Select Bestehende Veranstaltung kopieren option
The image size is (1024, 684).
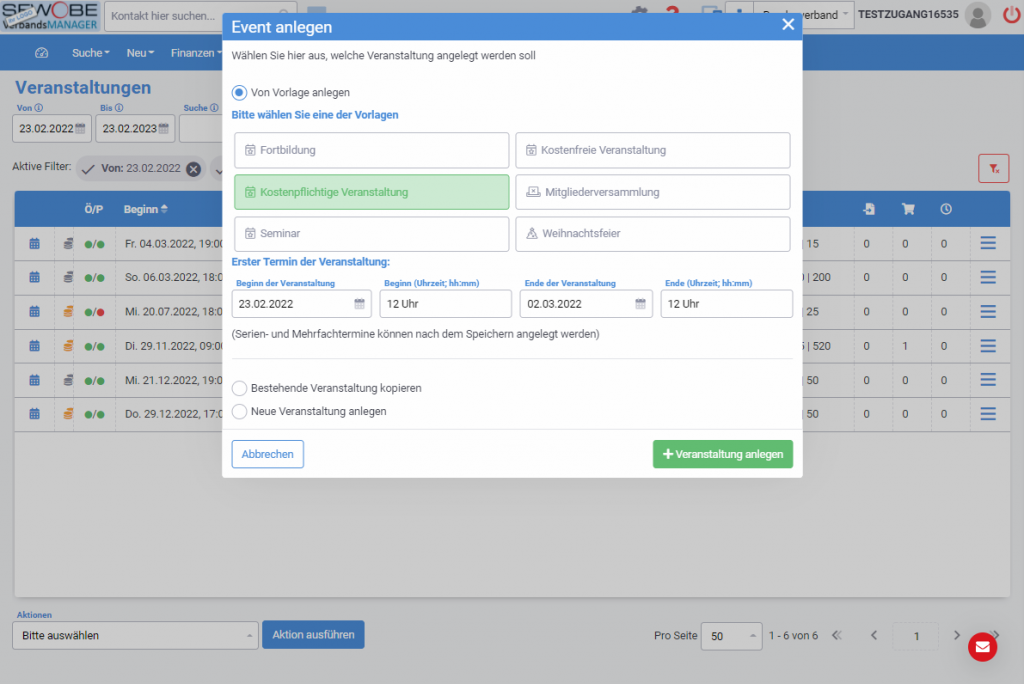239,388
